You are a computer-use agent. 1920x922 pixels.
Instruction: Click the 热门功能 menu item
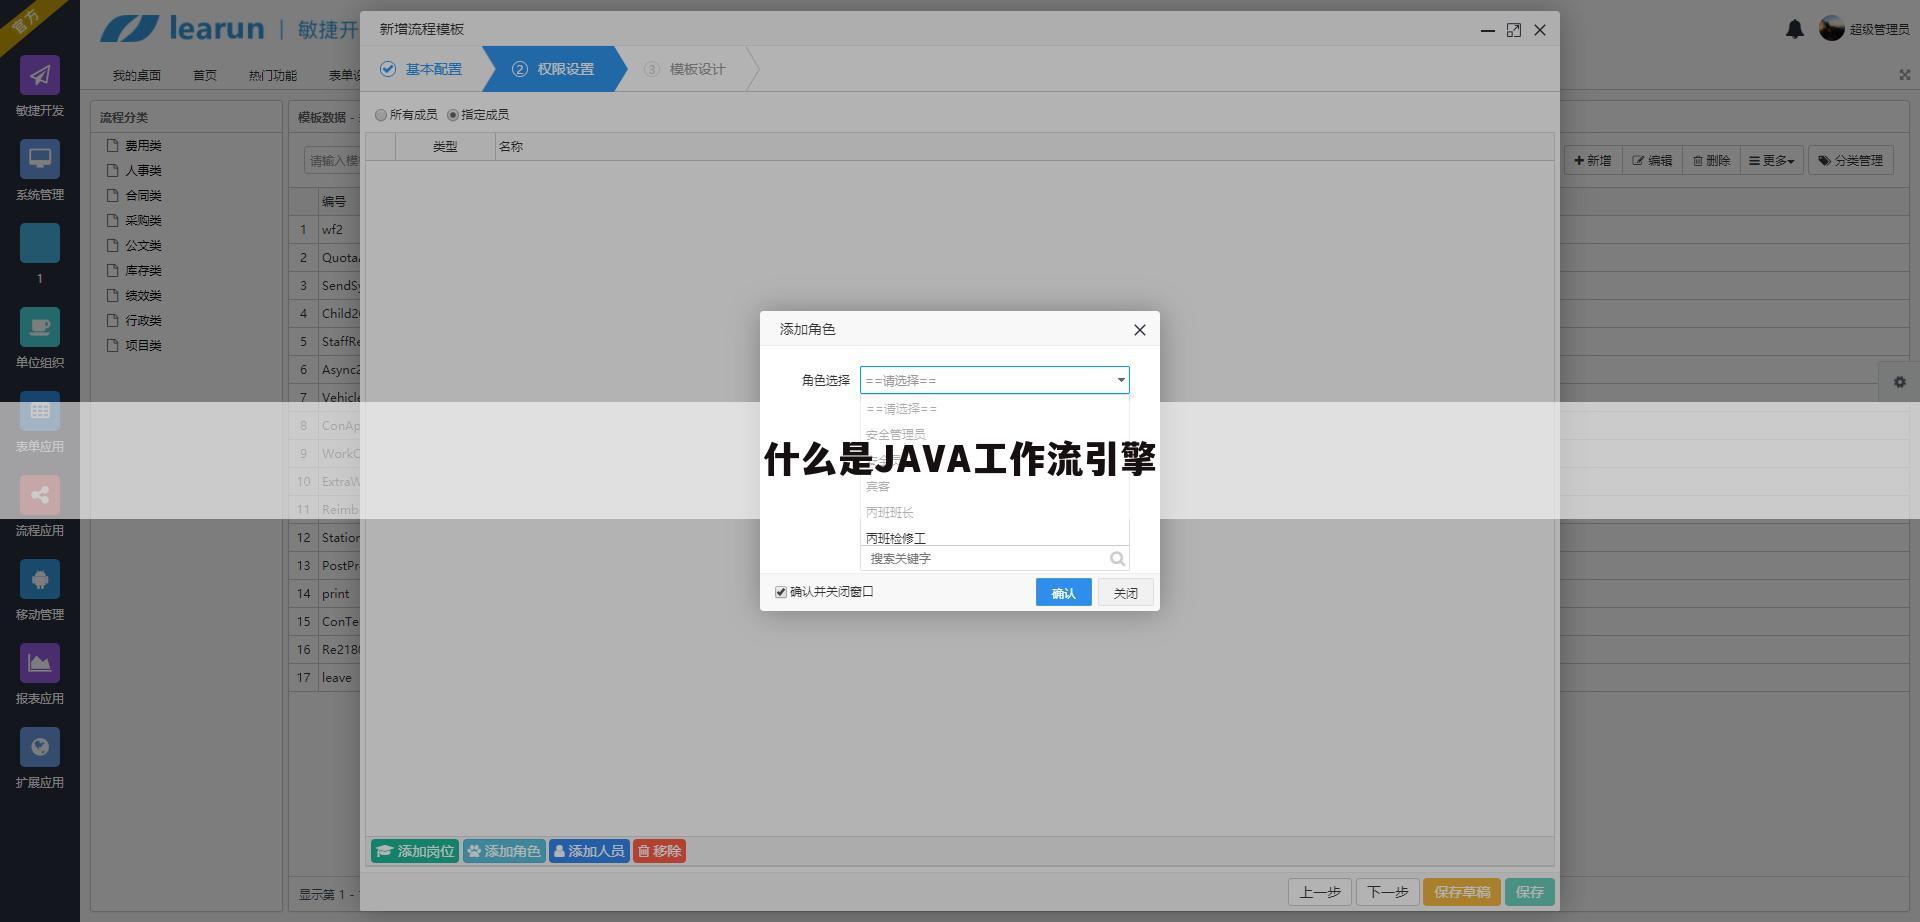pos(271,74)
